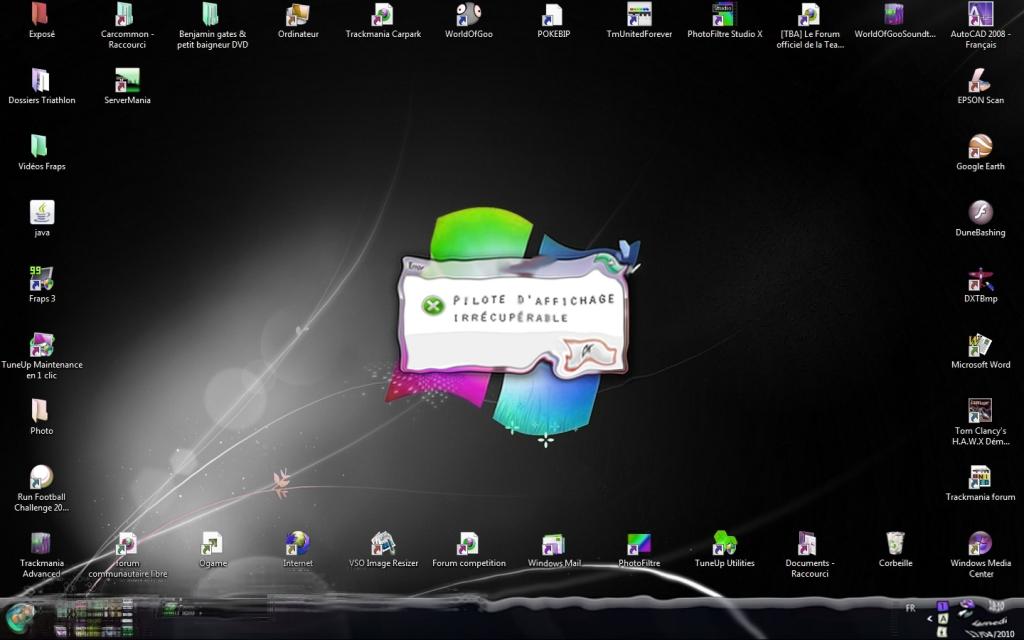This screenshot has height=640, width=1024.
Task: Launch the Fraps 3 shortcut
Action: [x=41, y=280]
